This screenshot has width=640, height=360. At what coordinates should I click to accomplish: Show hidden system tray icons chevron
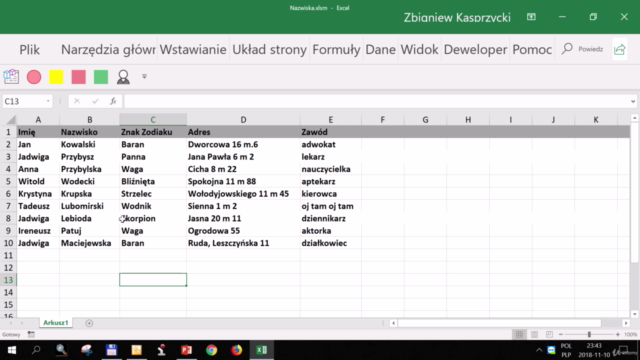[539, 350]
